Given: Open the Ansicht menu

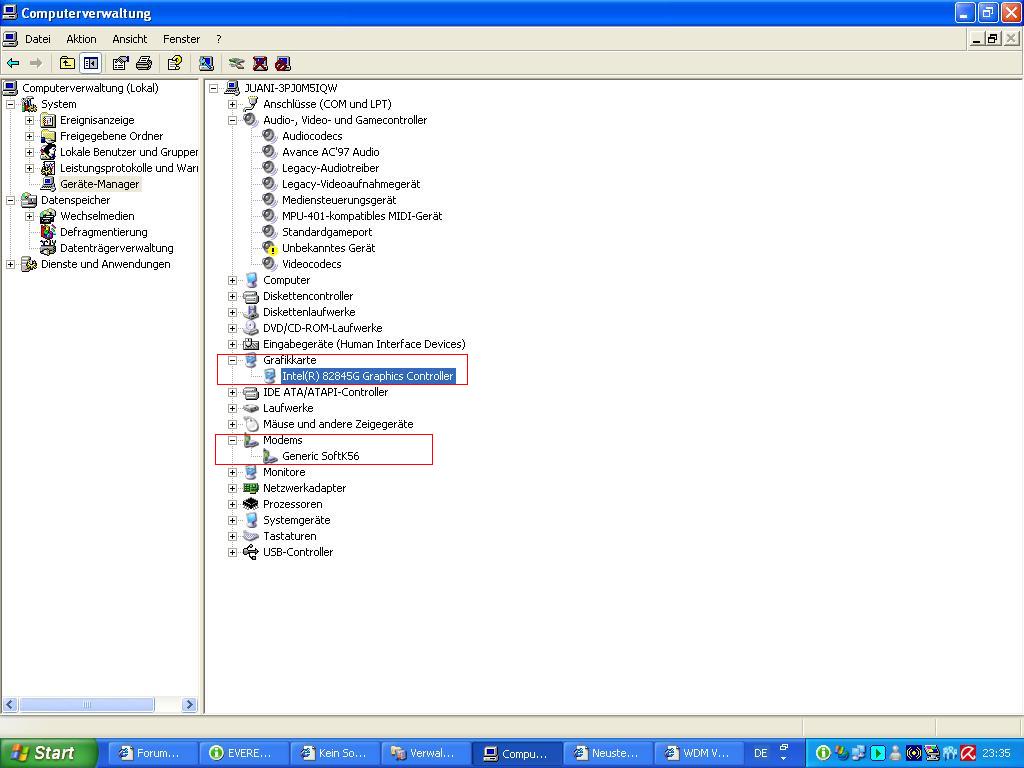Looking at the screenshot, I should [x=129, y=39].
